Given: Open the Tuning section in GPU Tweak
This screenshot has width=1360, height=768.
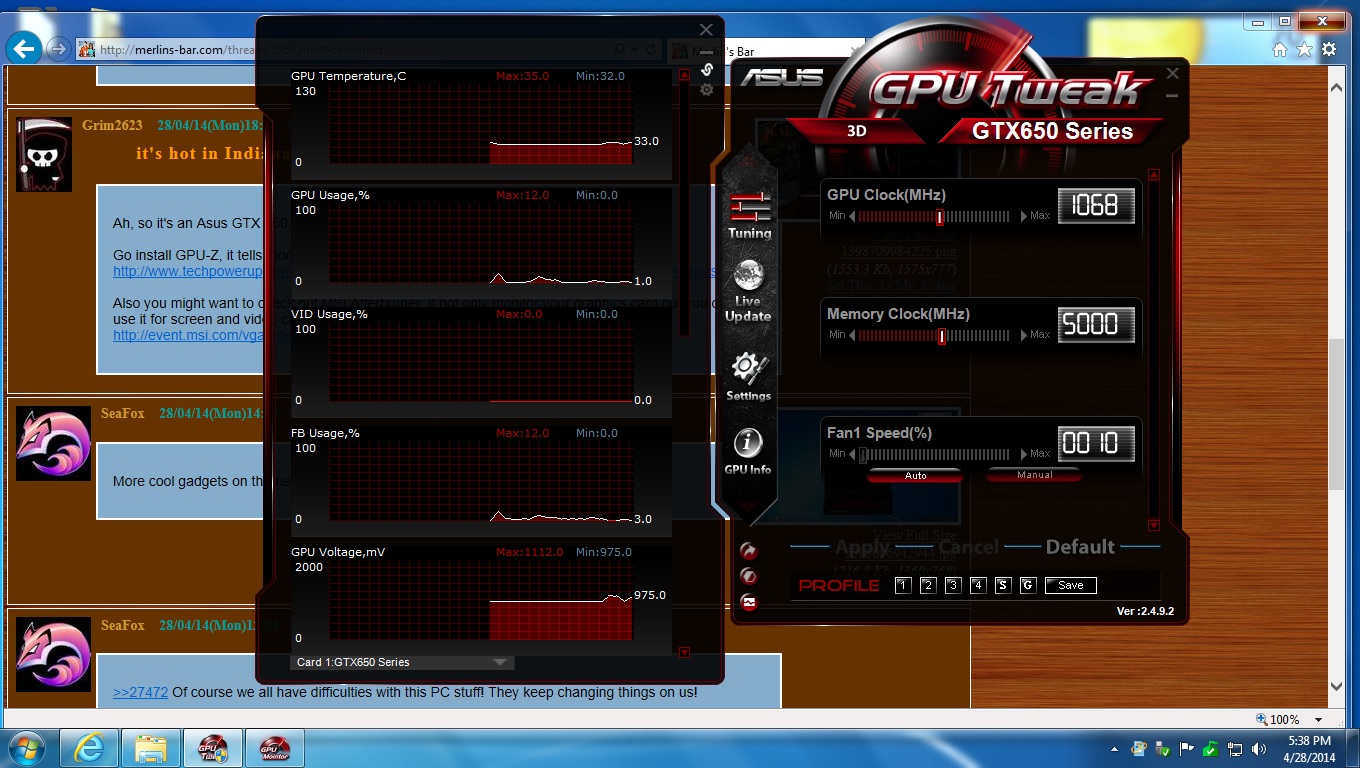Looking at the screenshot, I should click(x=749, y=216).
